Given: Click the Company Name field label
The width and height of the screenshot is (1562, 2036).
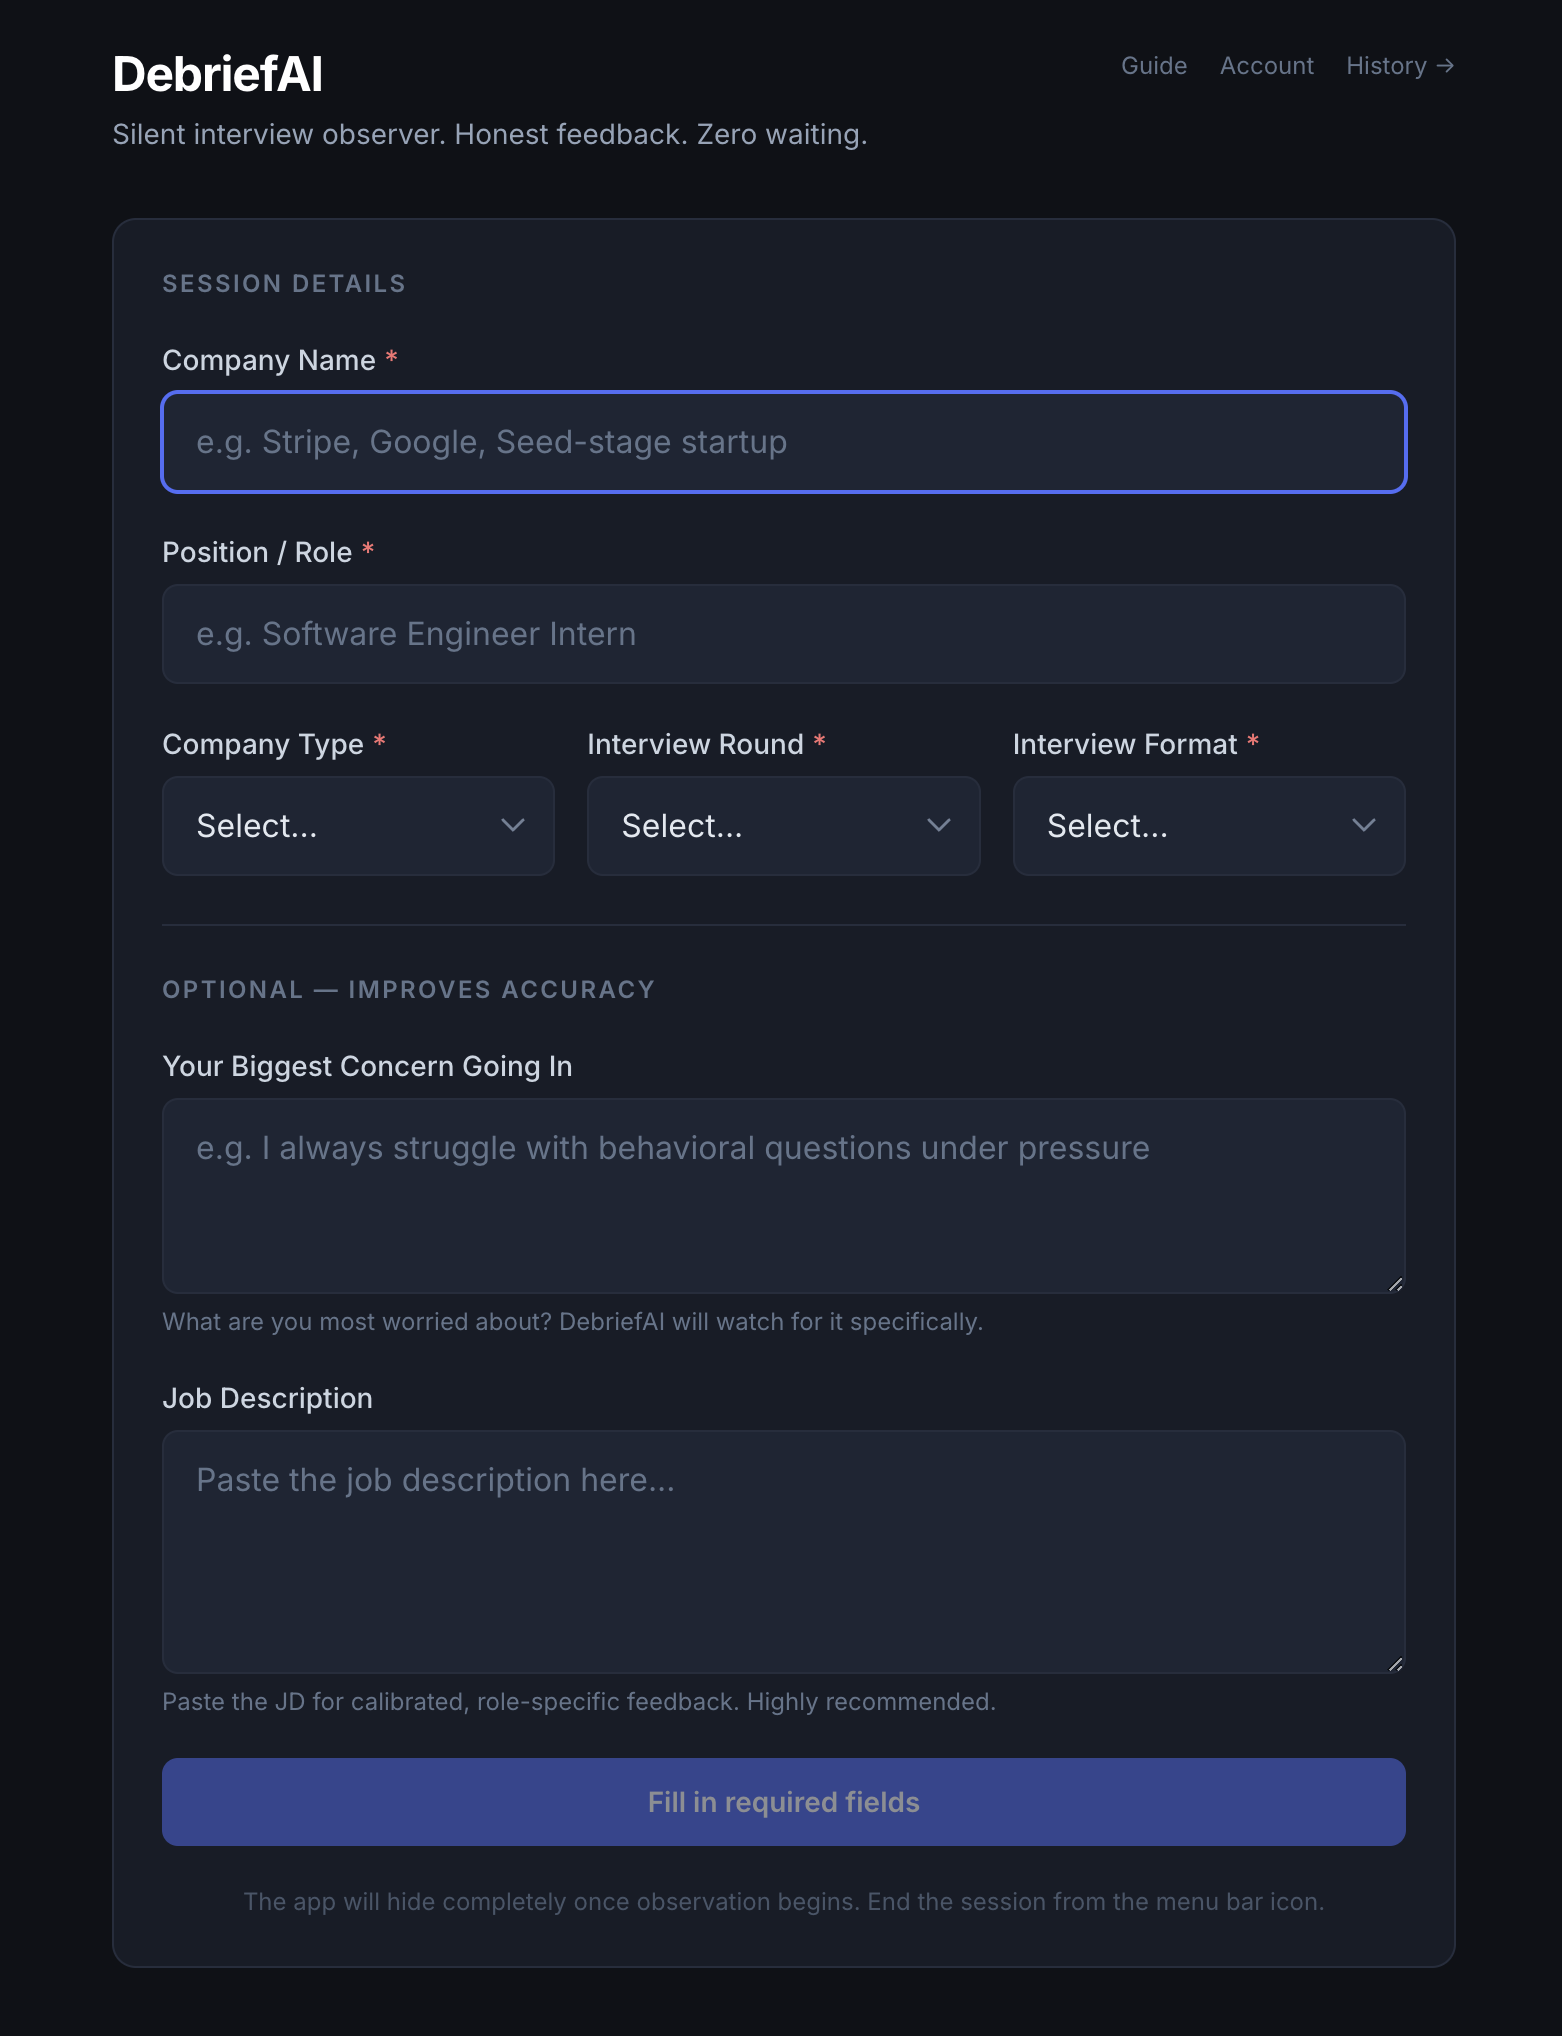Looking at the screenshot, I should 269,360.
